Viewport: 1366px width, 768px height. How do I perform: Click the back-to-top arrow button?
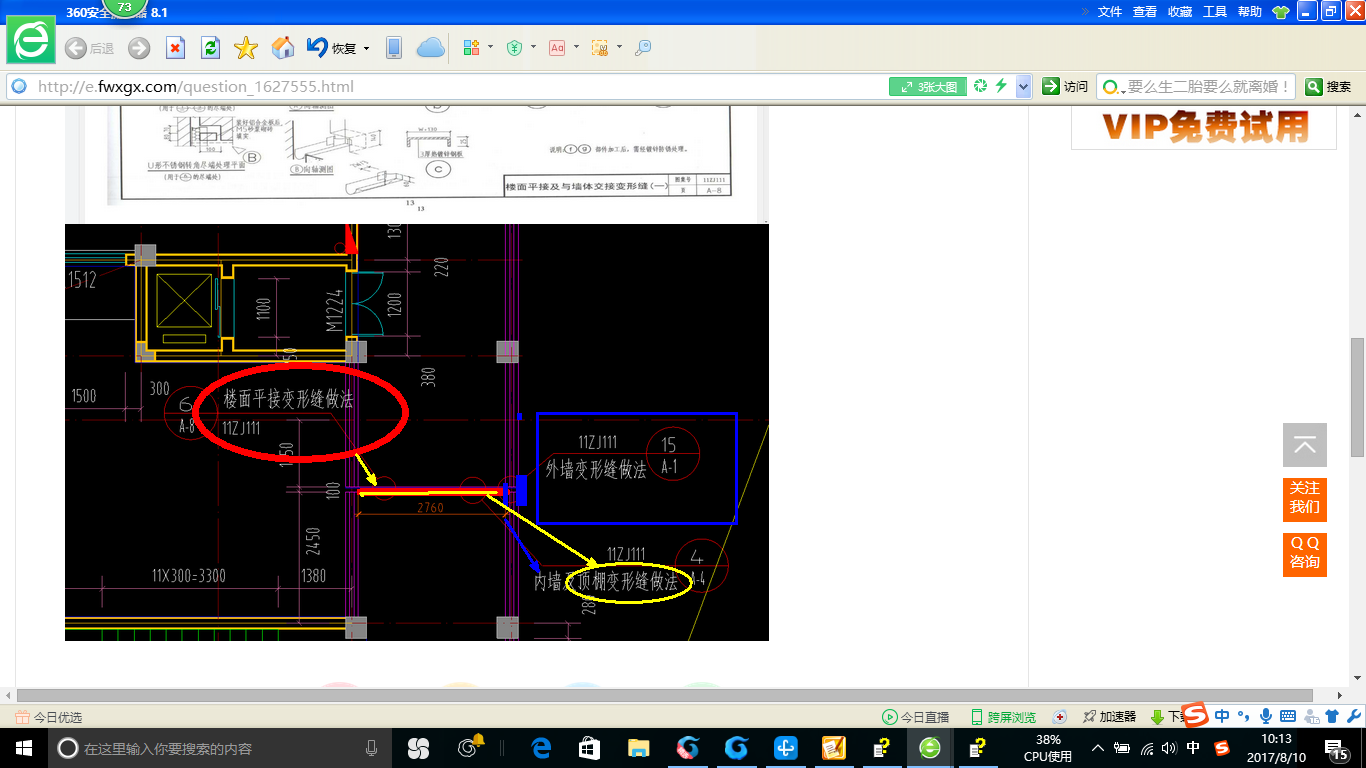coord(1305,445)
